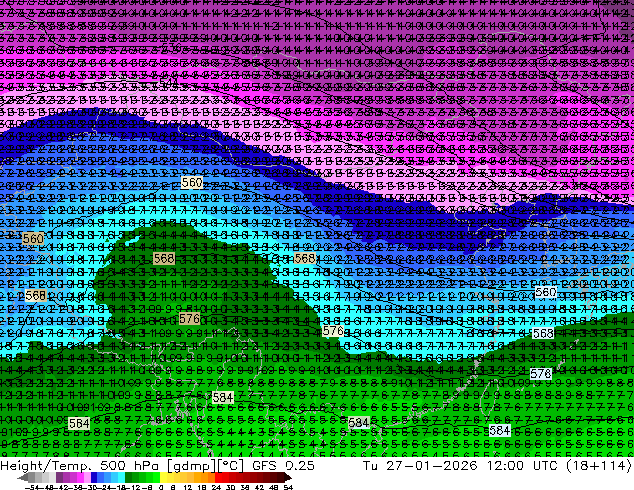Click the '-12' legend tick label
Screen dimensions: 634x490
pos(132,487)
